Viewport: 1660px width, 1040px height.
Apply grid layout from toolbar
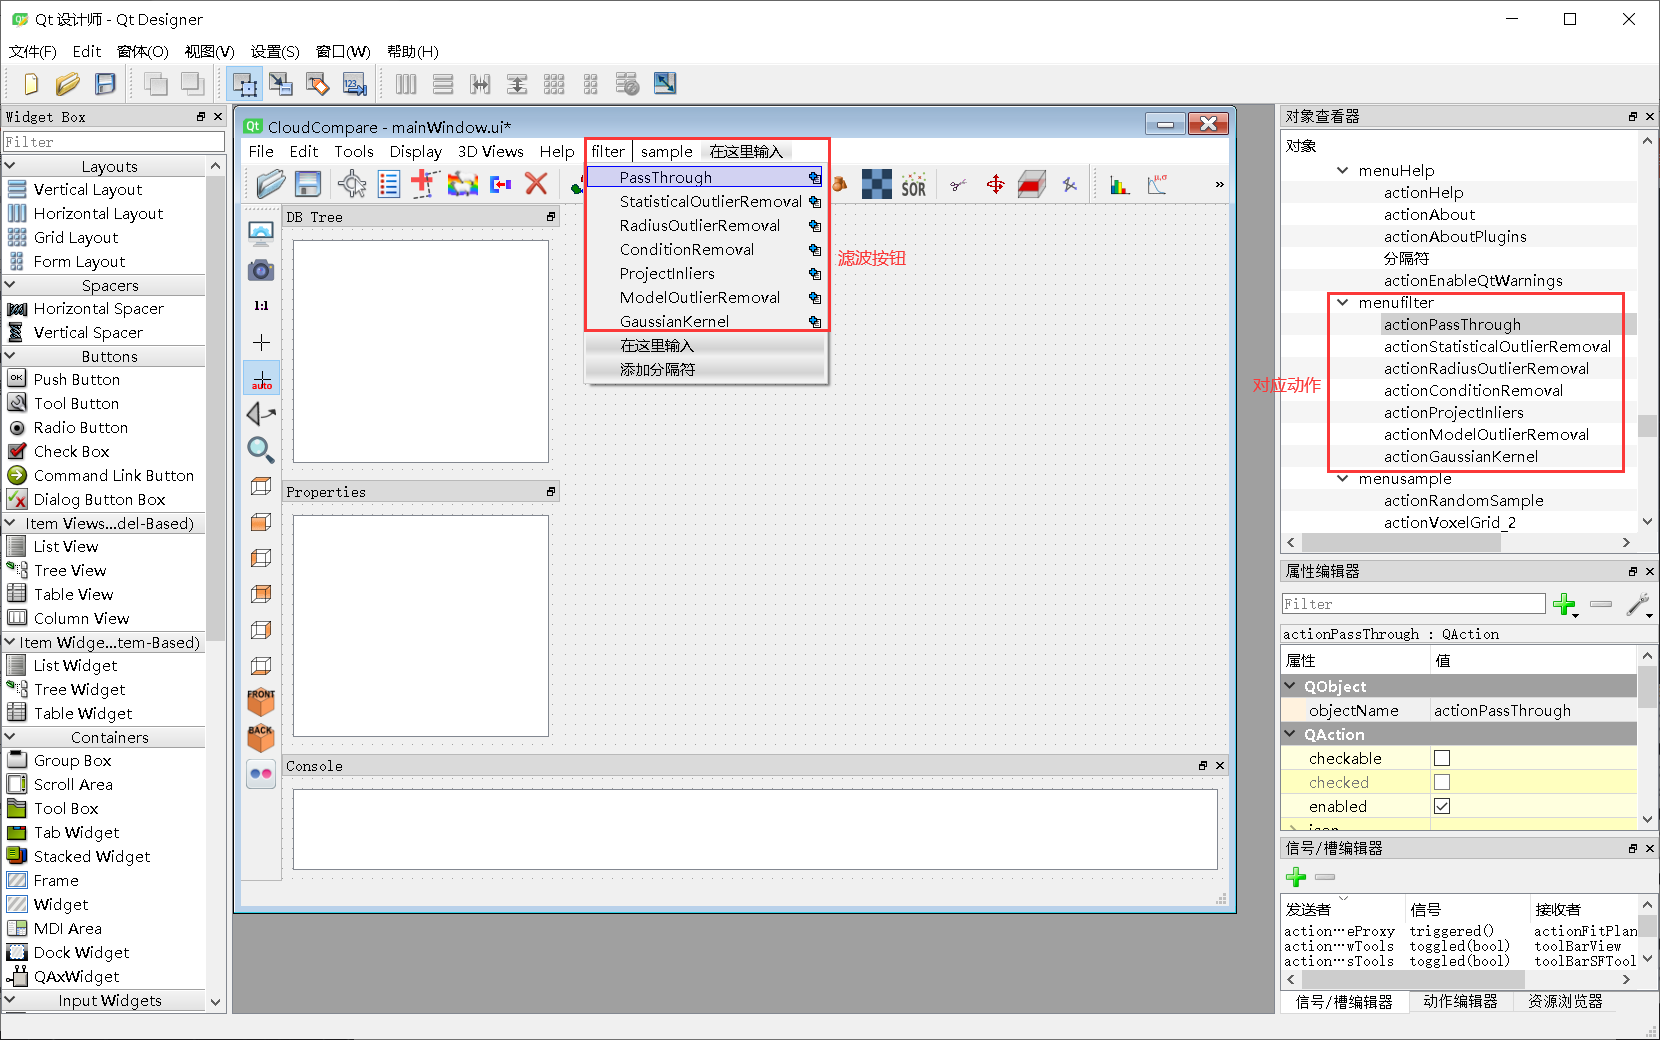[x=554, y=84]
